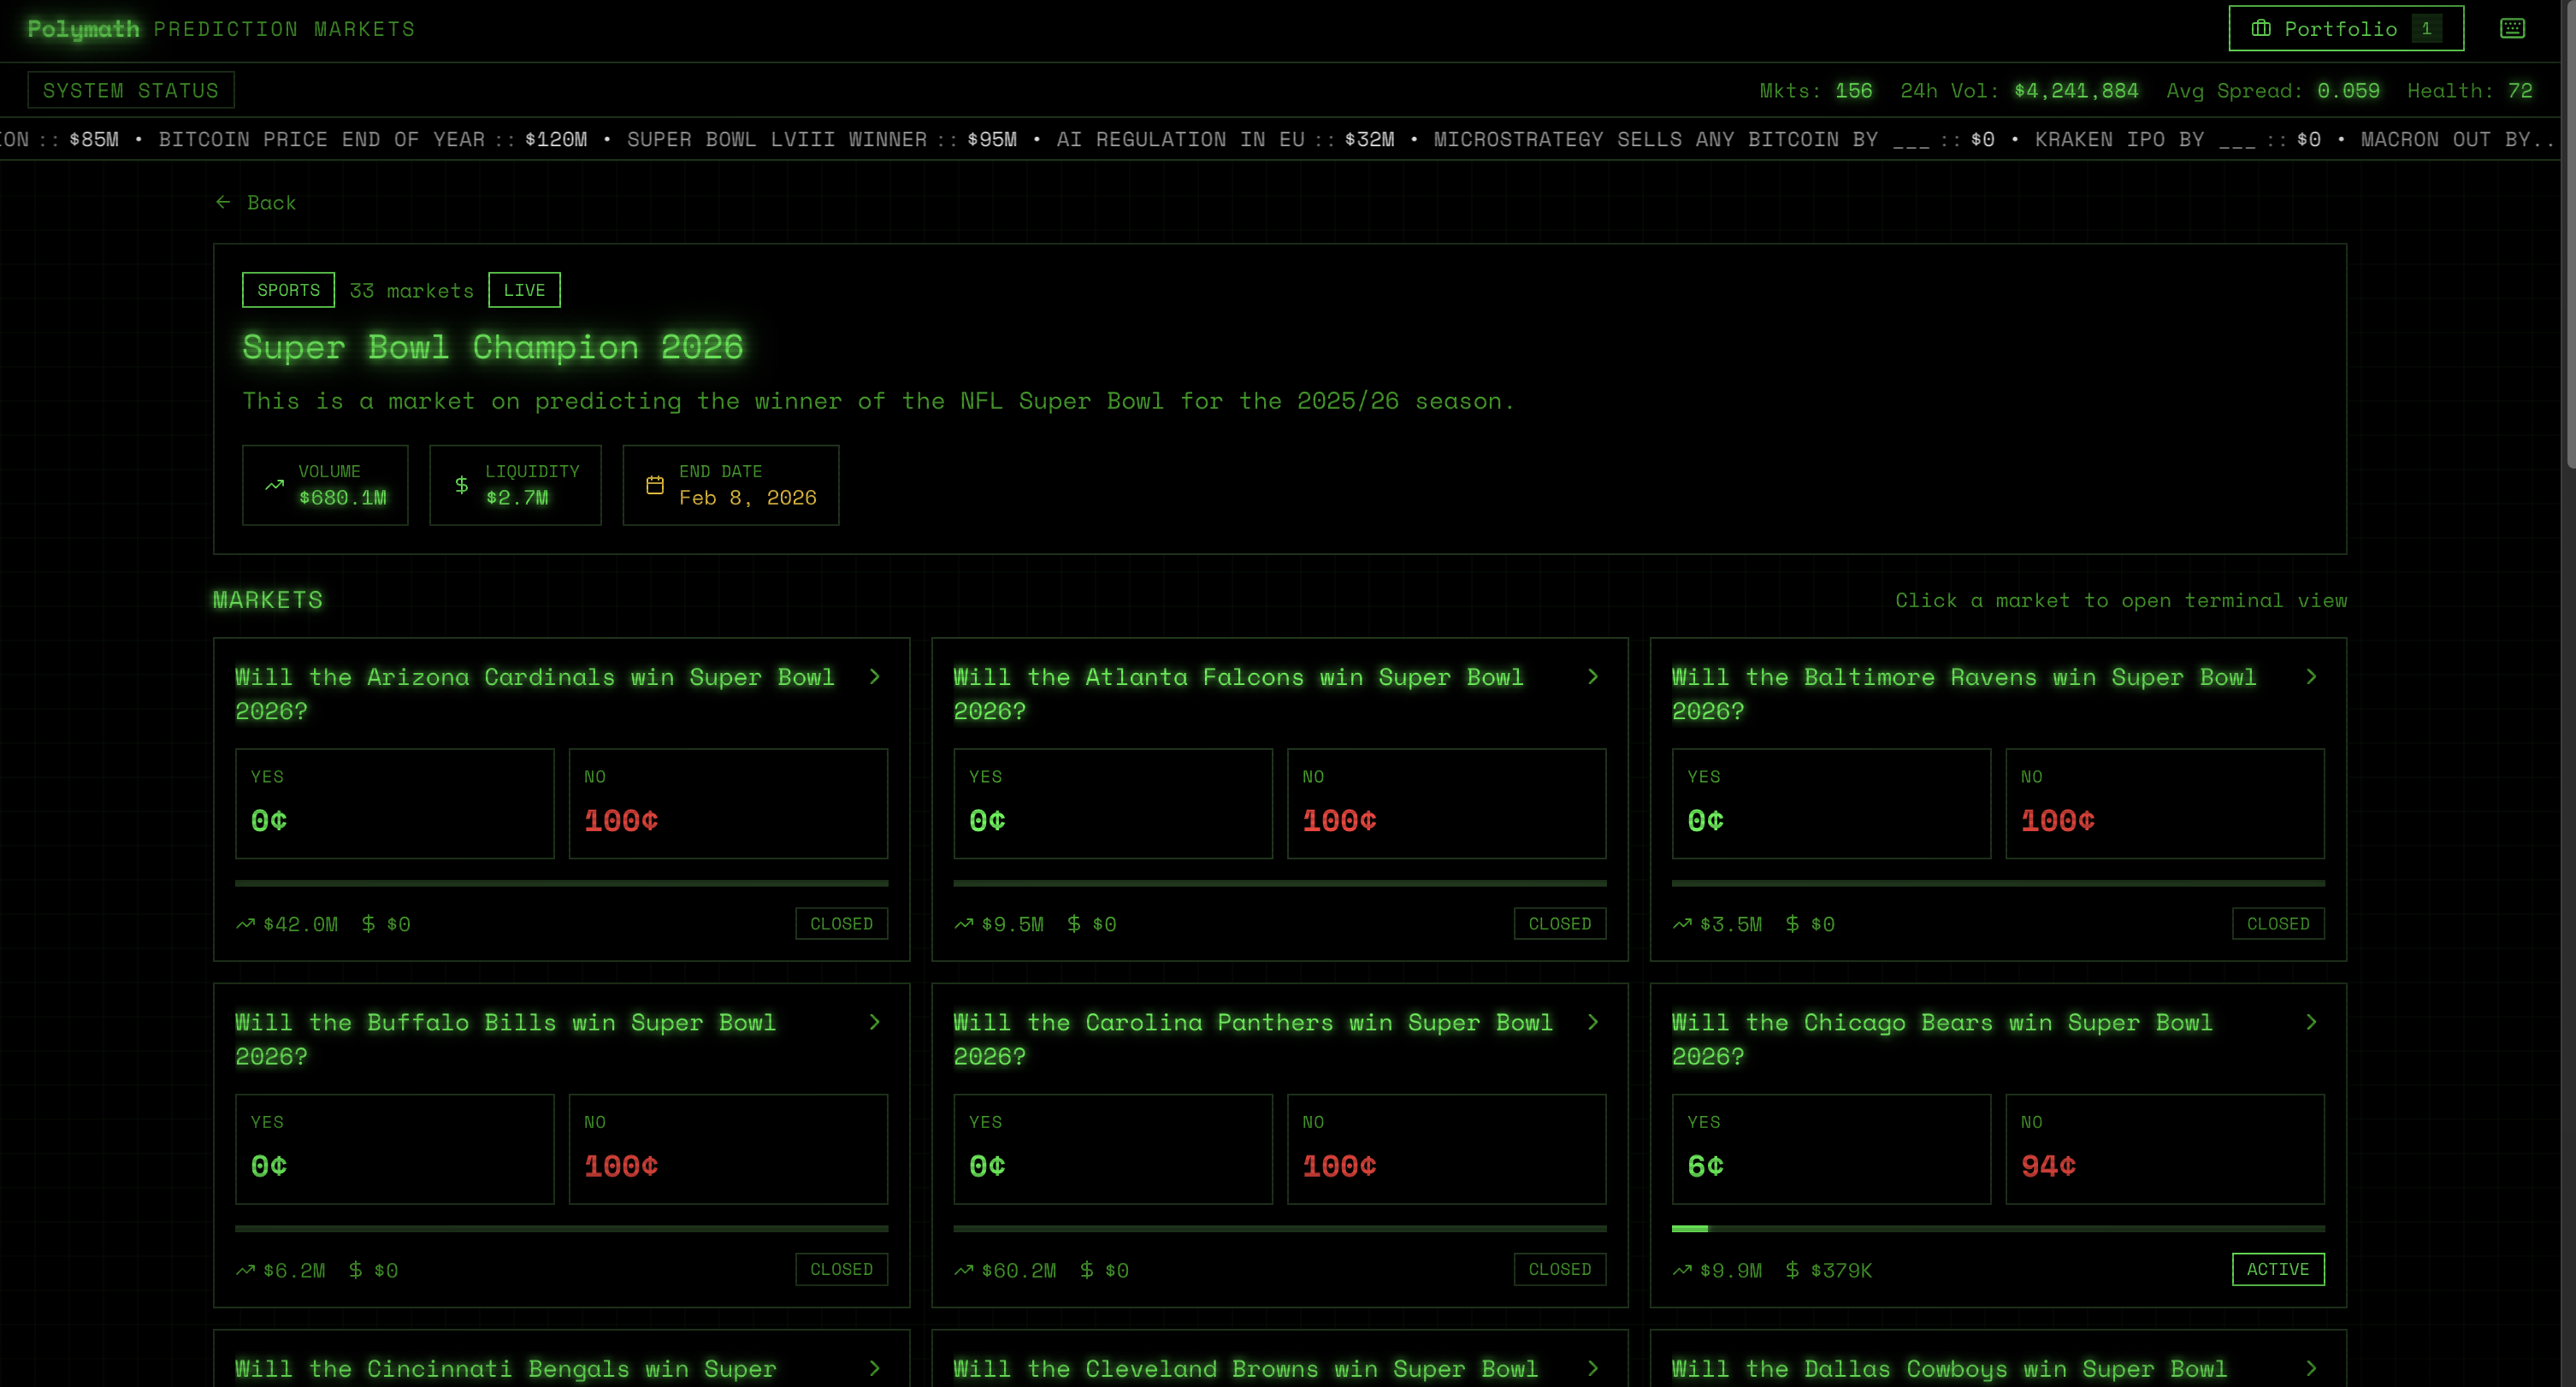The height and width of the screenshot is (1387, 2576).
Task: Click dollar liquidity icon on Chicago Bears card
Action: click(x=1792, y=1270)
